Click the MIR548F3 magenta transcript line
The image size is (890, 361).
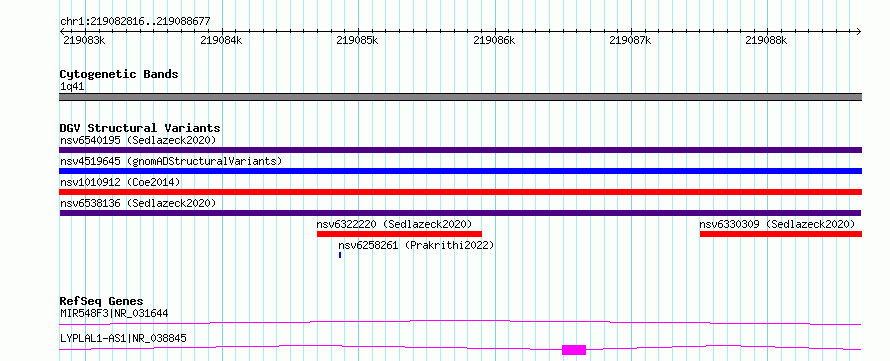point(460,322)
